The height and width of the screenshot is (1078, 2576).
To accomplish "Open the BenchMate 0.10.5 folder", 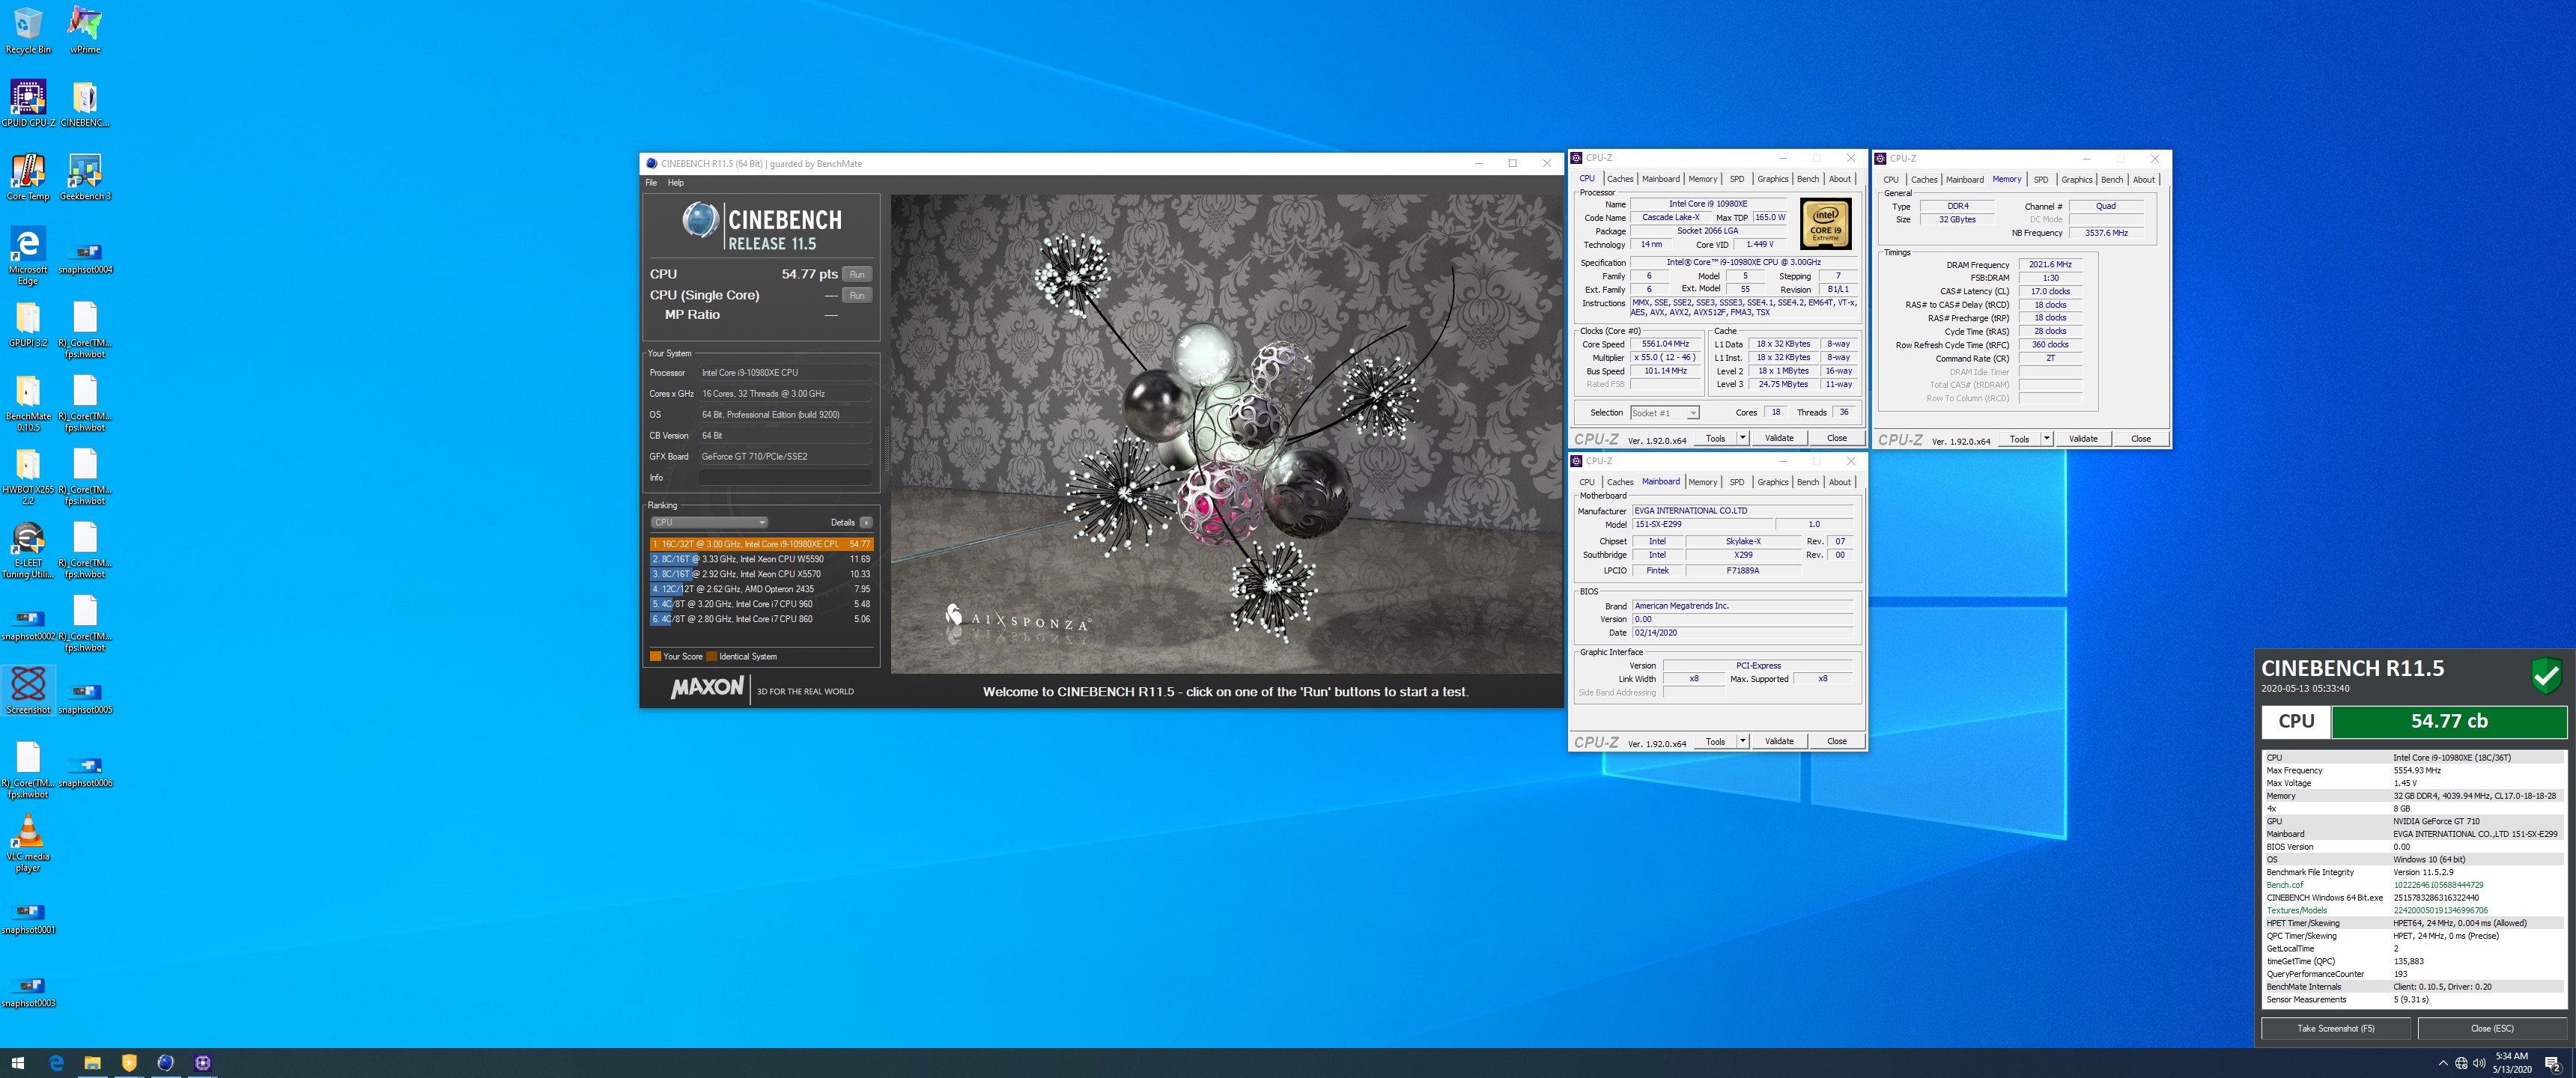I will pos(28,403).
